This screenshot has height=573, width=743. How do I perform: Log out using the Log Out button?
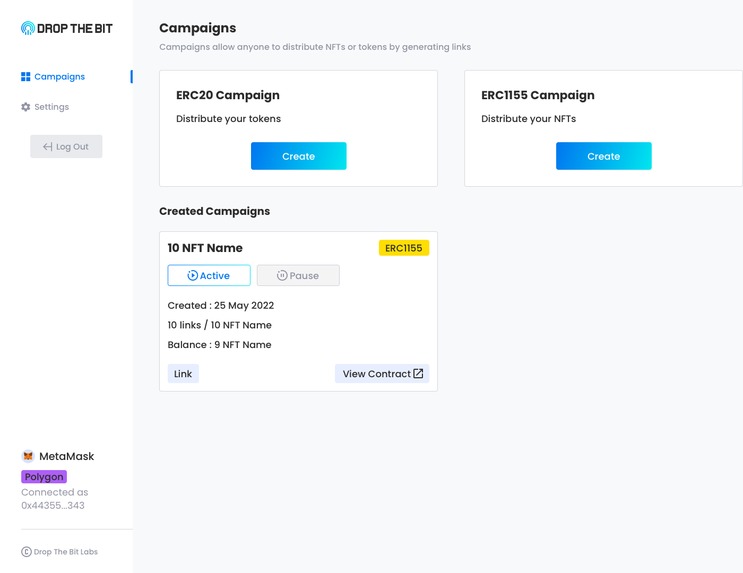[x=66, y=146]
